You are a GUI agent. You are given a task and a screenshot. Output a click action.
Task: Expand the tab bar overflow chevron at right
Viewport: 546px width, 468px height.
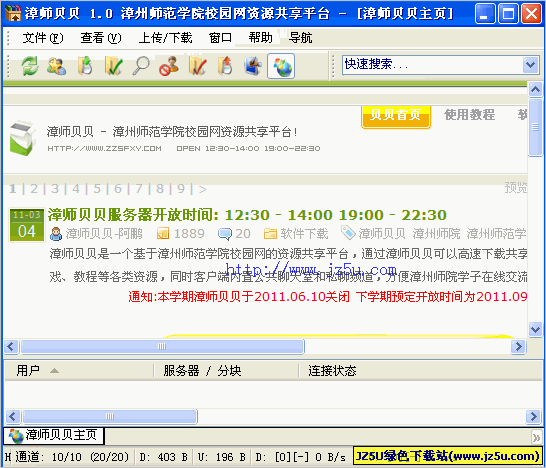click(x=537, y=437)
